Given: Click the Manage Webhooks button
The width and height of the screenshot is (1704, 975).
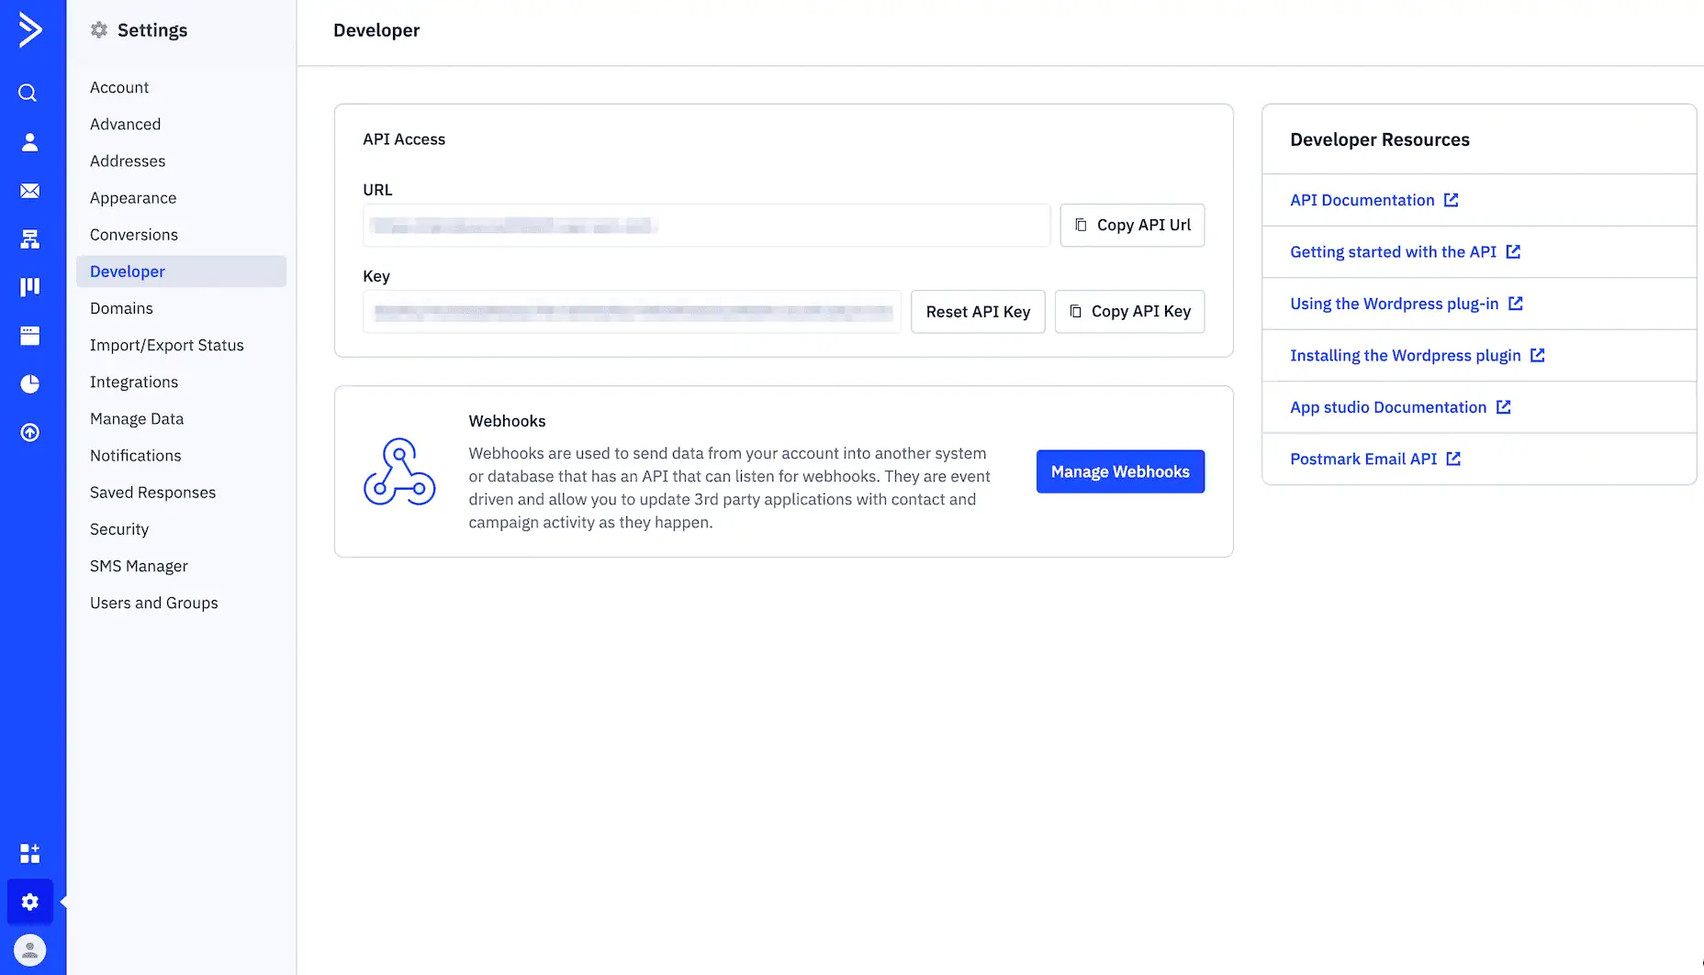Looking at the screenshot, I should [1119, 471].
